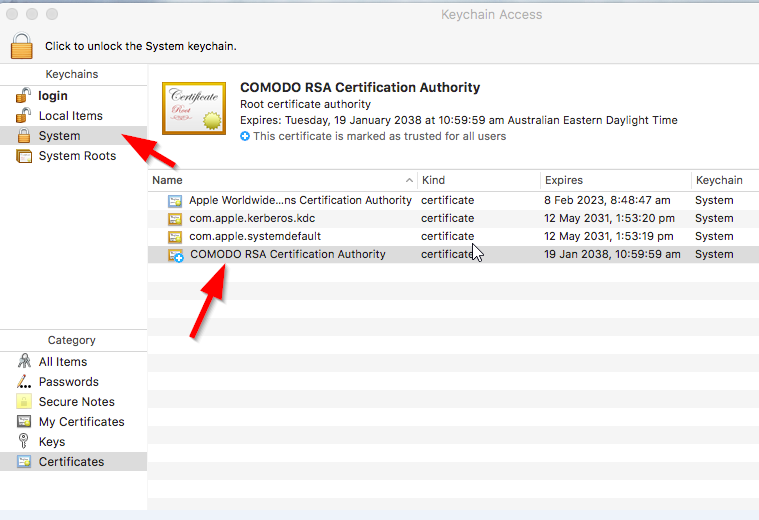
Task: Click "Root certificate authority" text
Action: click(305, 104)
